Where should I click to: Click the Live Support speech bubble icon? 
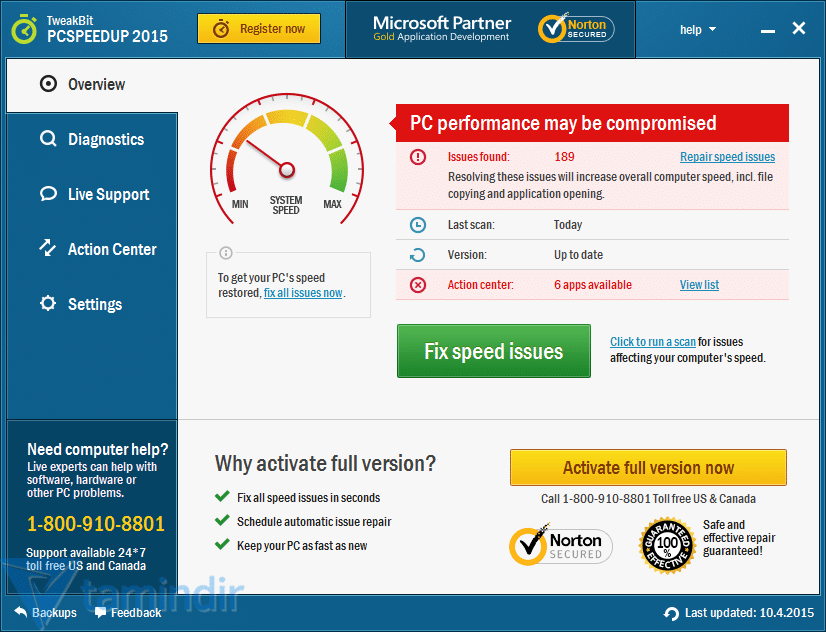coord(48,194)
